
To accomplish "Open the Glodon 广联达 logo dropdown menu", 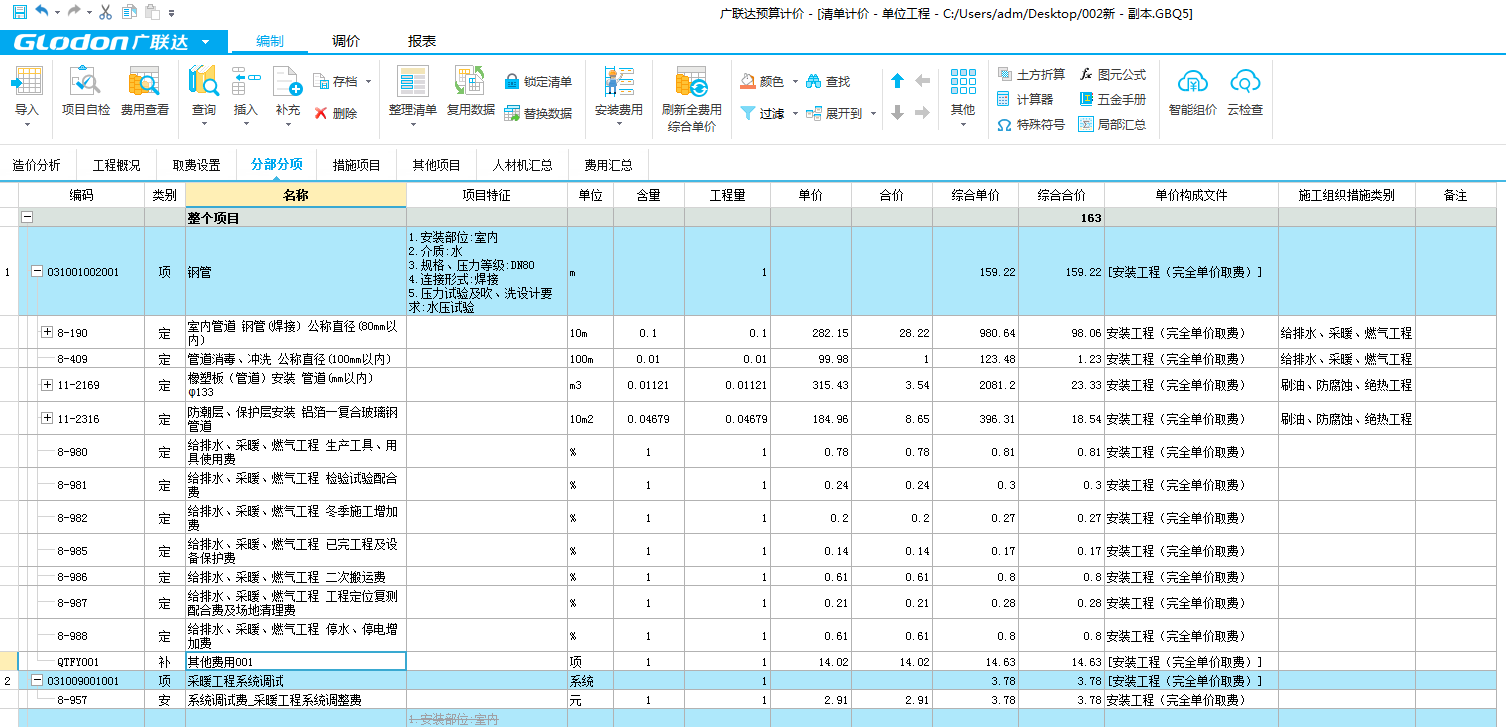I will [205, 42].
